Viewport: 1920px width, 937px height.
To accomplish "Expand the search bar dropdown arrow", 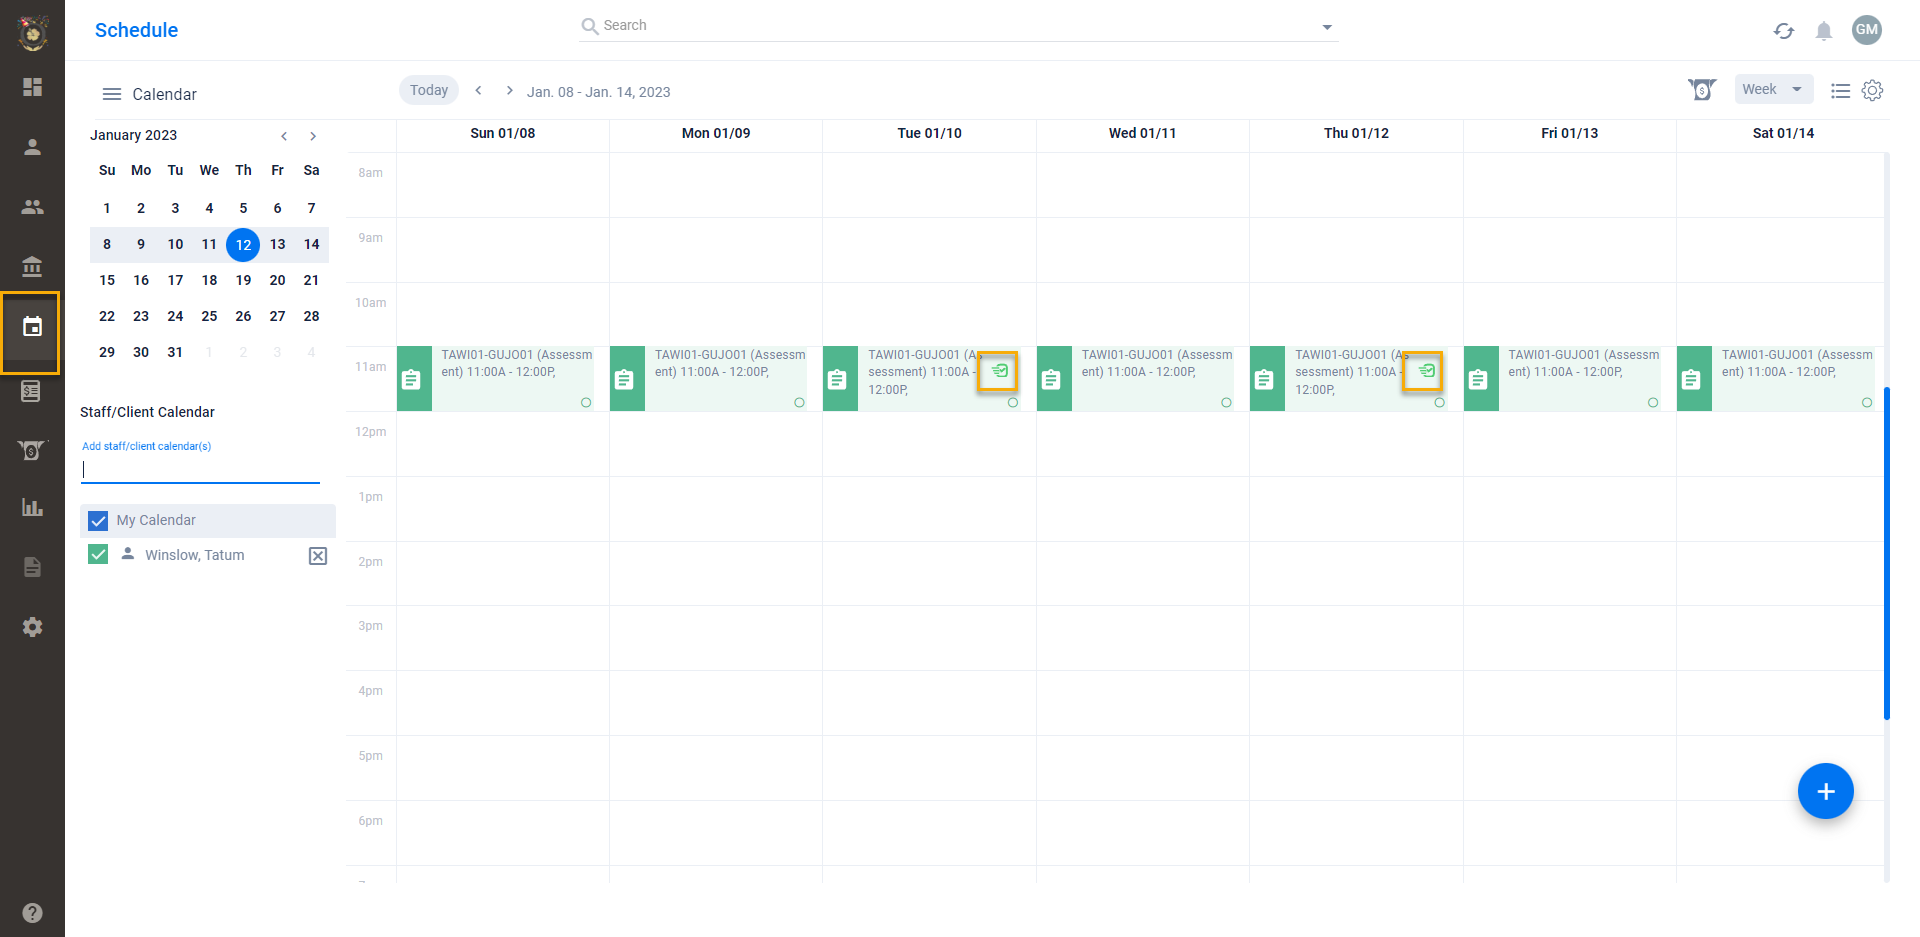I will coord(1326,26).
